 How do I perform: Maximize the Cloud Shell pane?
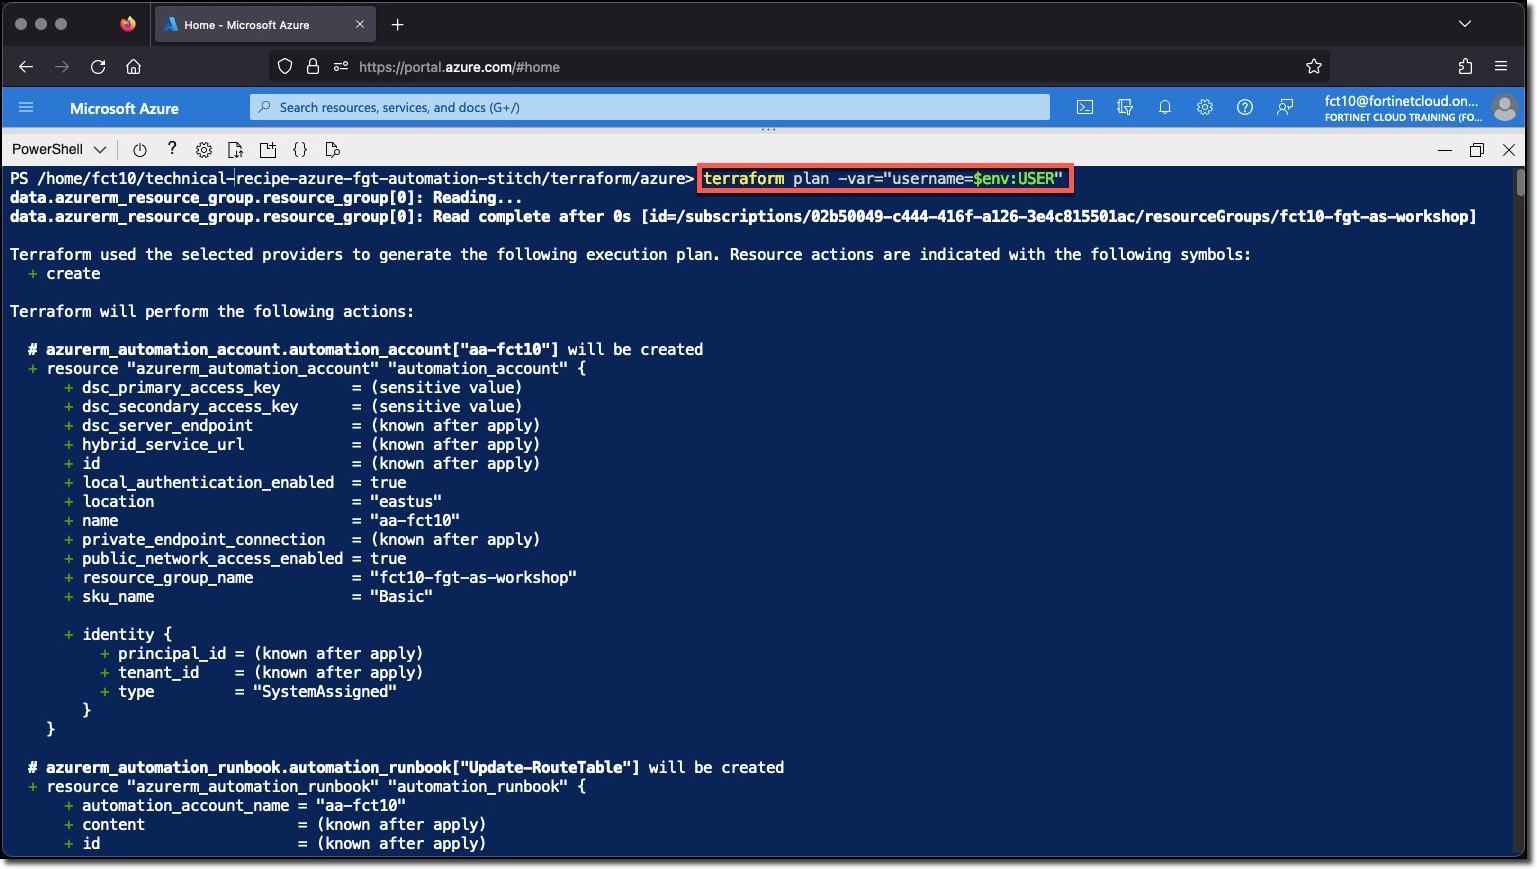coord(1477,150)
